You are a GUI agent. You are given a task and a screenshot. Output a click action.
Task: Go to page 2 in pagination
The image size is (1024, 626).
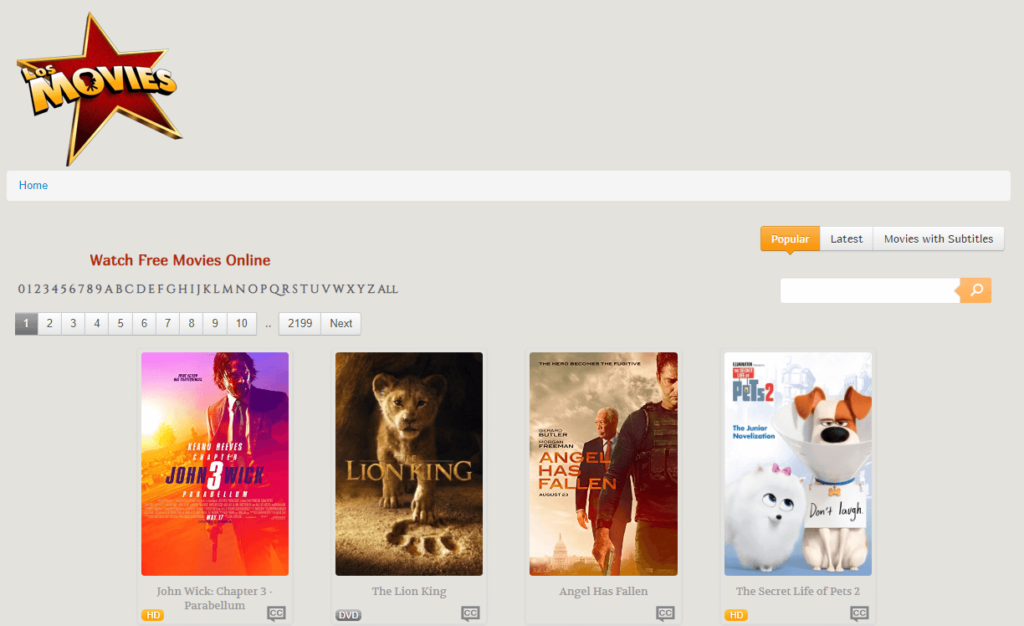50,323
